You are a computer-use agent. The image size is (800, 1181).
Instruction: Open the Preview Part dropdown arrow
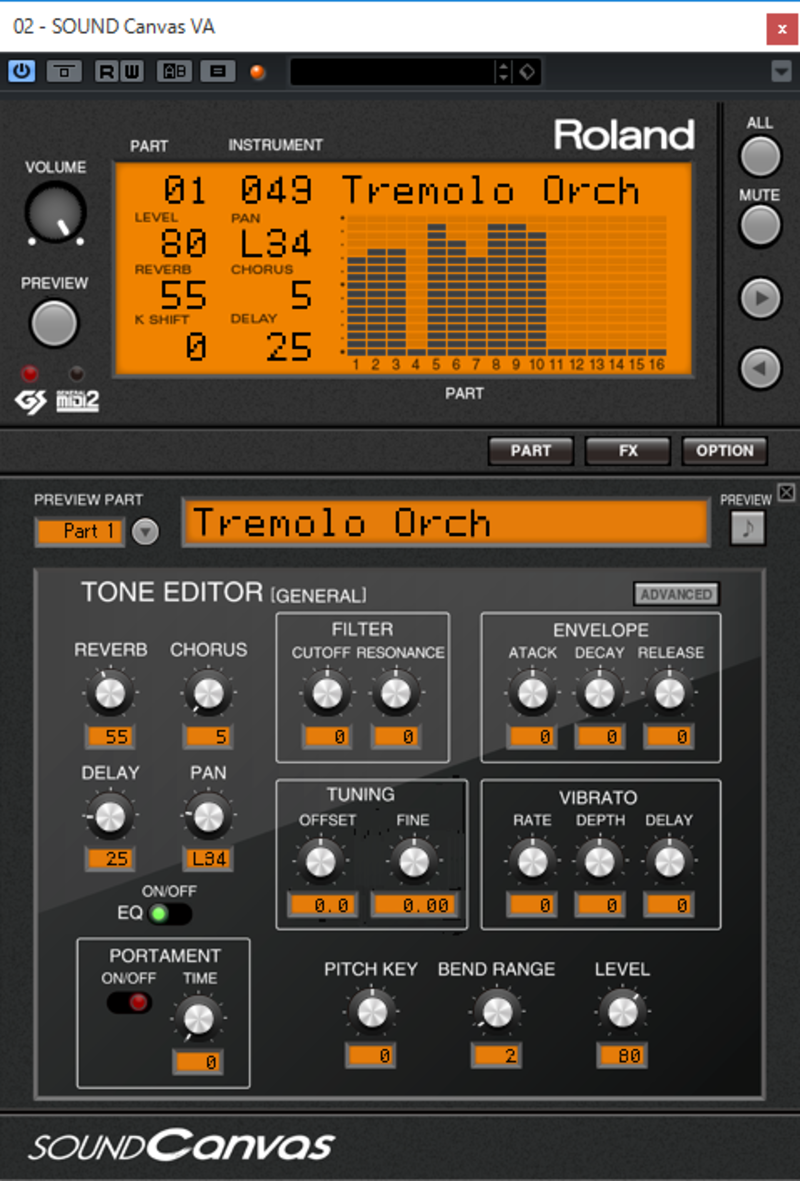[145, 532]
